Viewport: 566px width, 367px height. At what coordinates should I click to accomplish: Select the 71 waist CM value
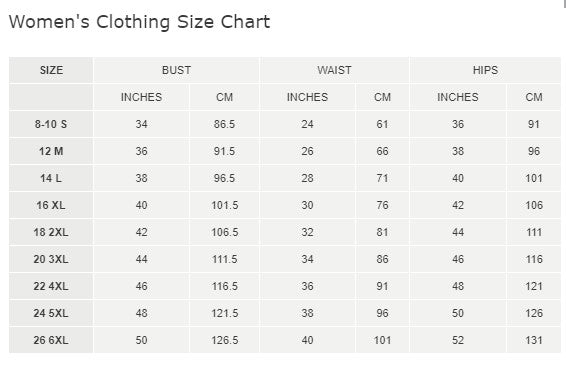pyautogui.click(x=383, y=178)
